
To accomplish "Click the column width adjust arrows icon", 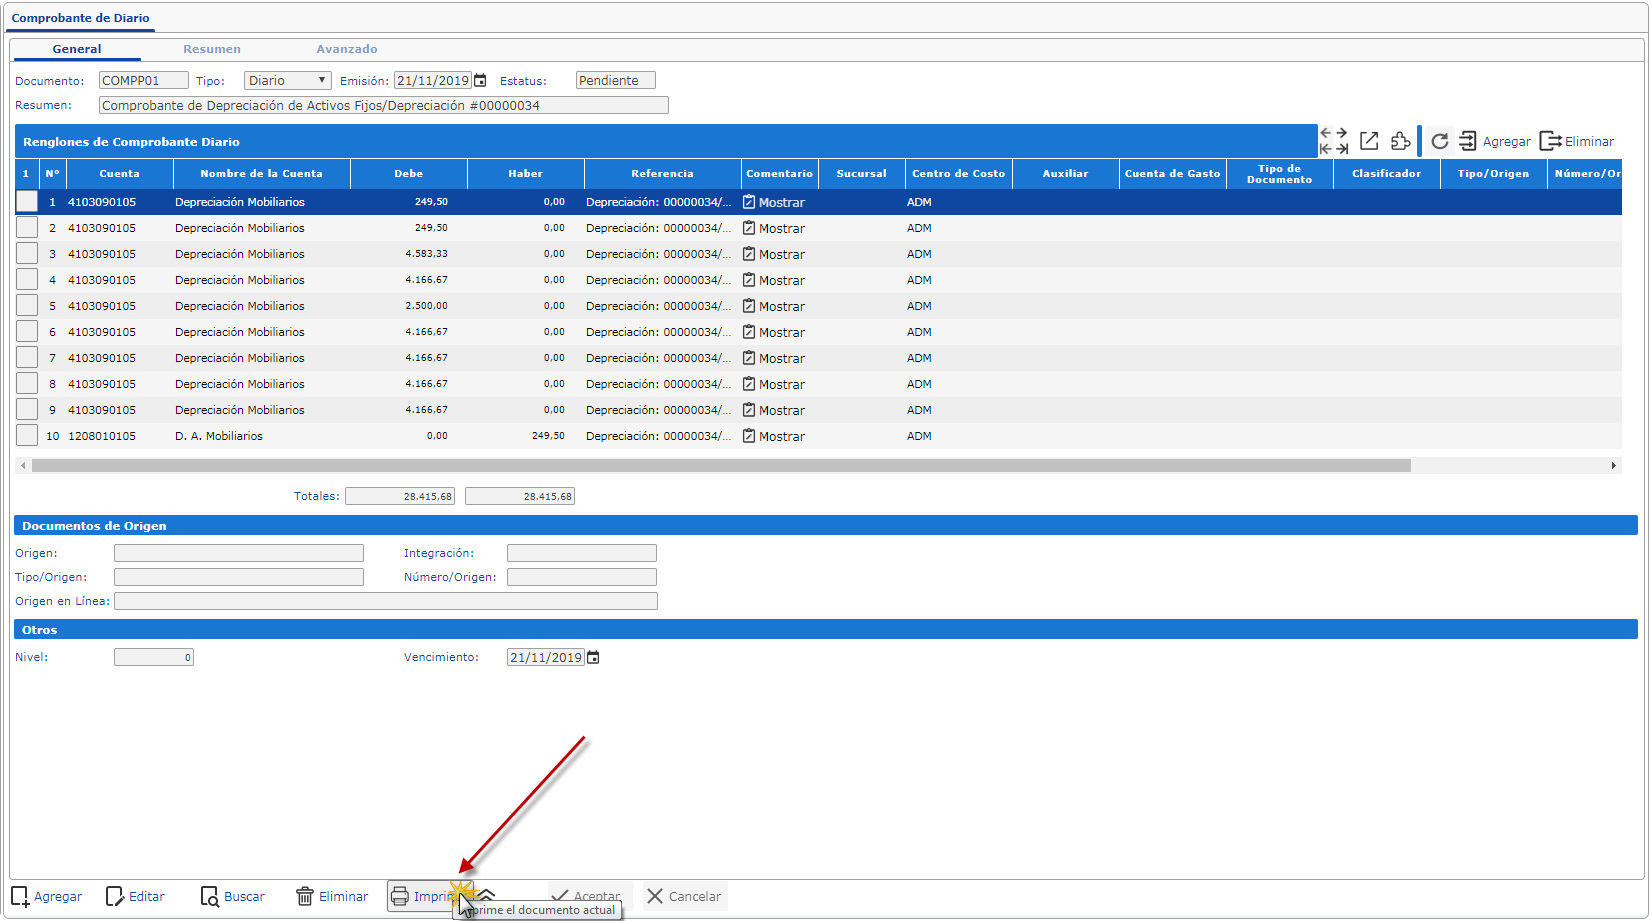I will 1334,141.
